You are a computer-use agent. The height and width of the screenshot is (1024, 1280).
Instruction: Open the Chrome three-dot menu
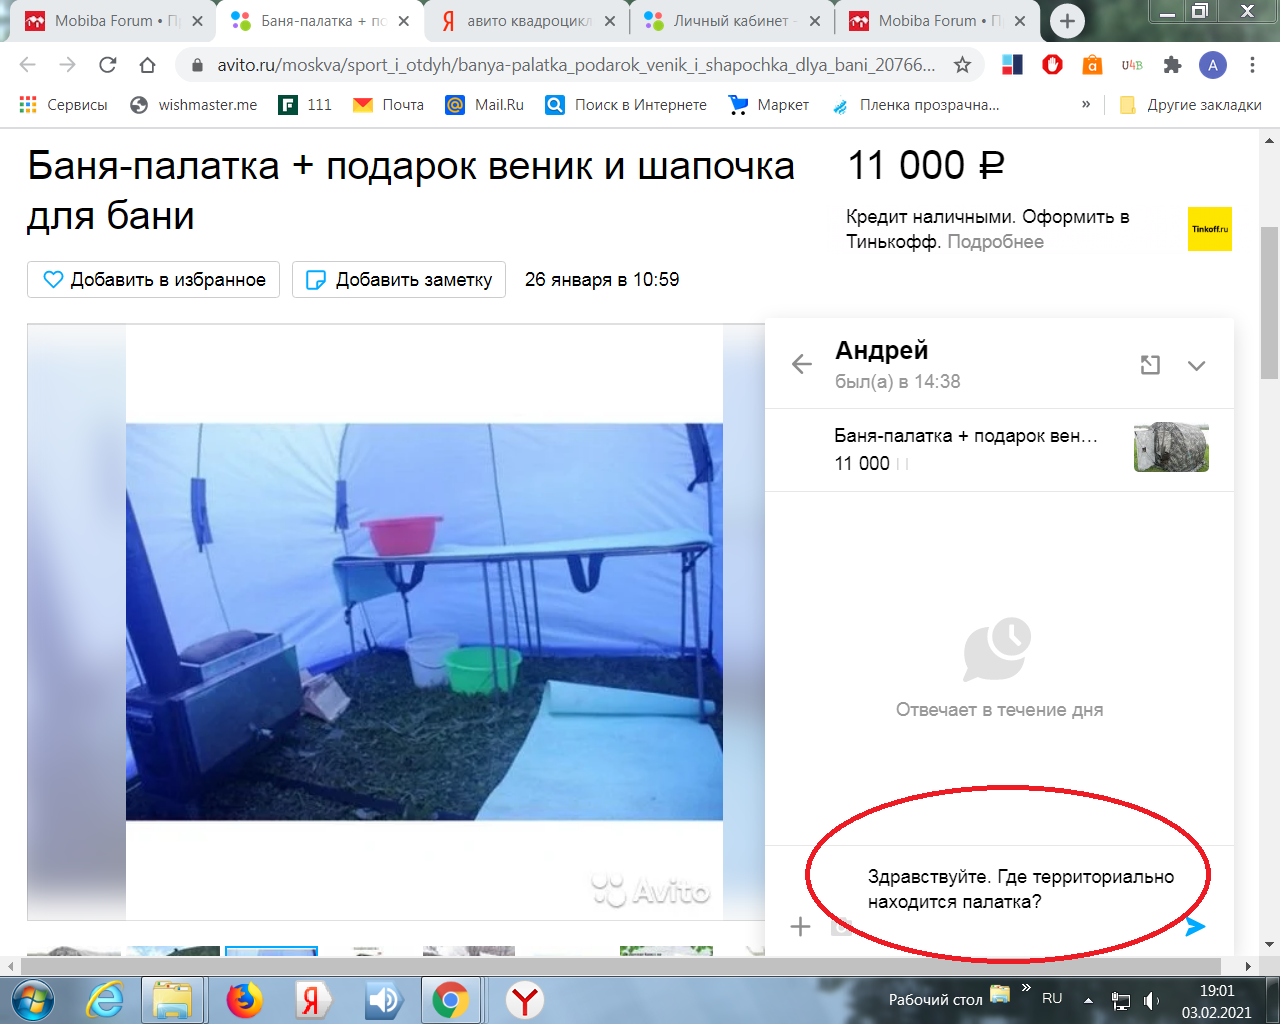1252,65
